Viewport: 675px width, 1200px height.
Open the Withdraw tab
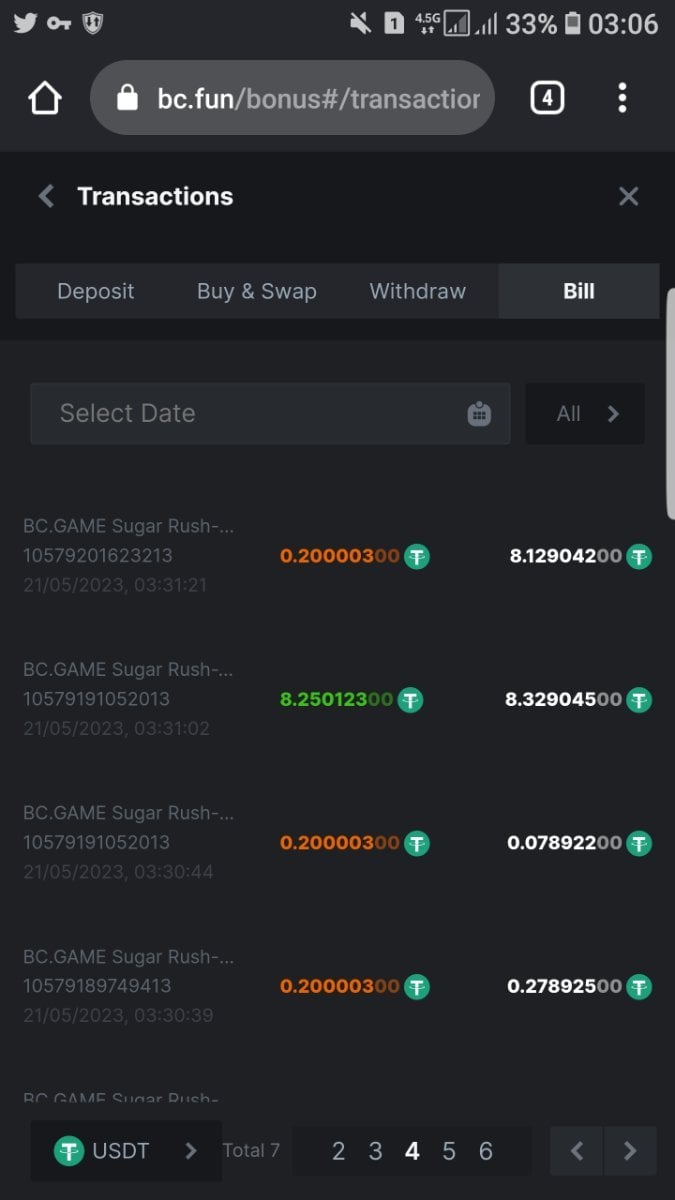pyautogui.click(x=418, y=291)
